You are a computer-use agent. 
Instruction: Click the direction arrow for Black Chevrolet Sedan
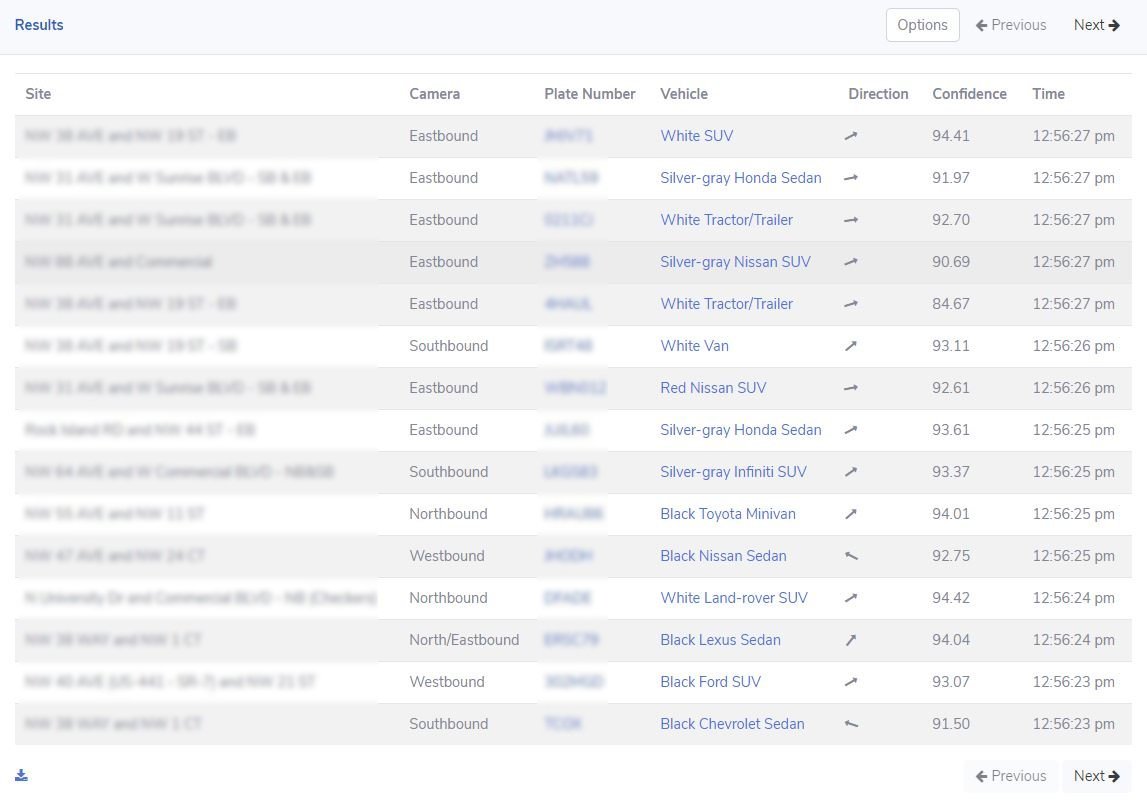point(851,724)
